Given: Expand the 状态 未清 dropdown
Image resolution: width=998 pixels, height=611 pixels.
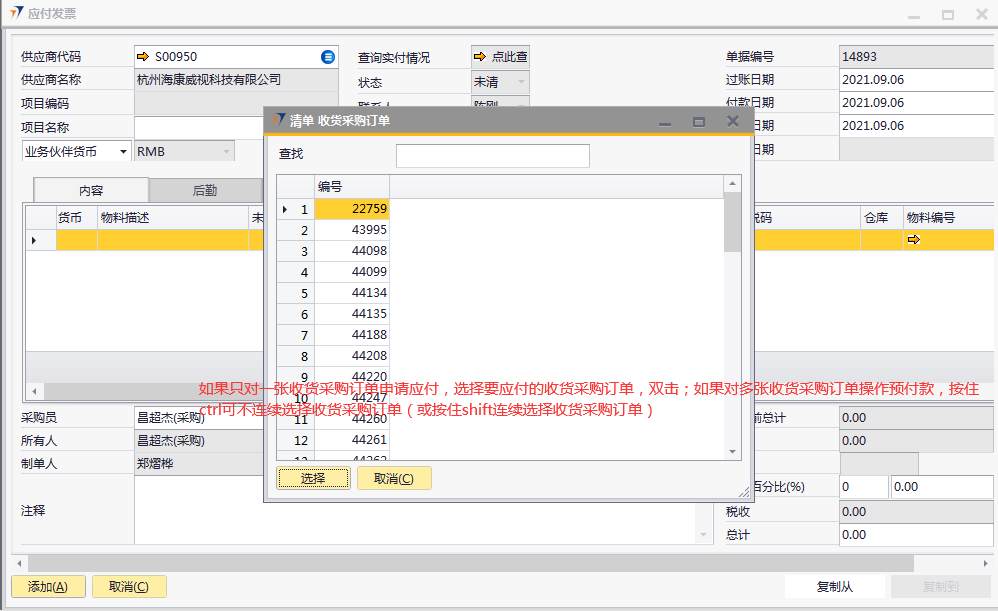Looking at the screenshot, I should 520,82.
